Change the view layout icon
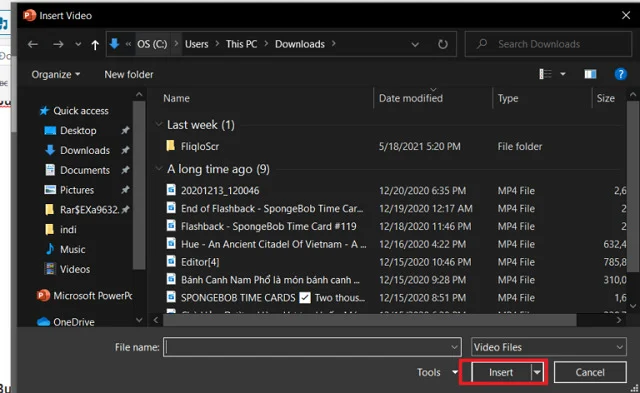 545,74
